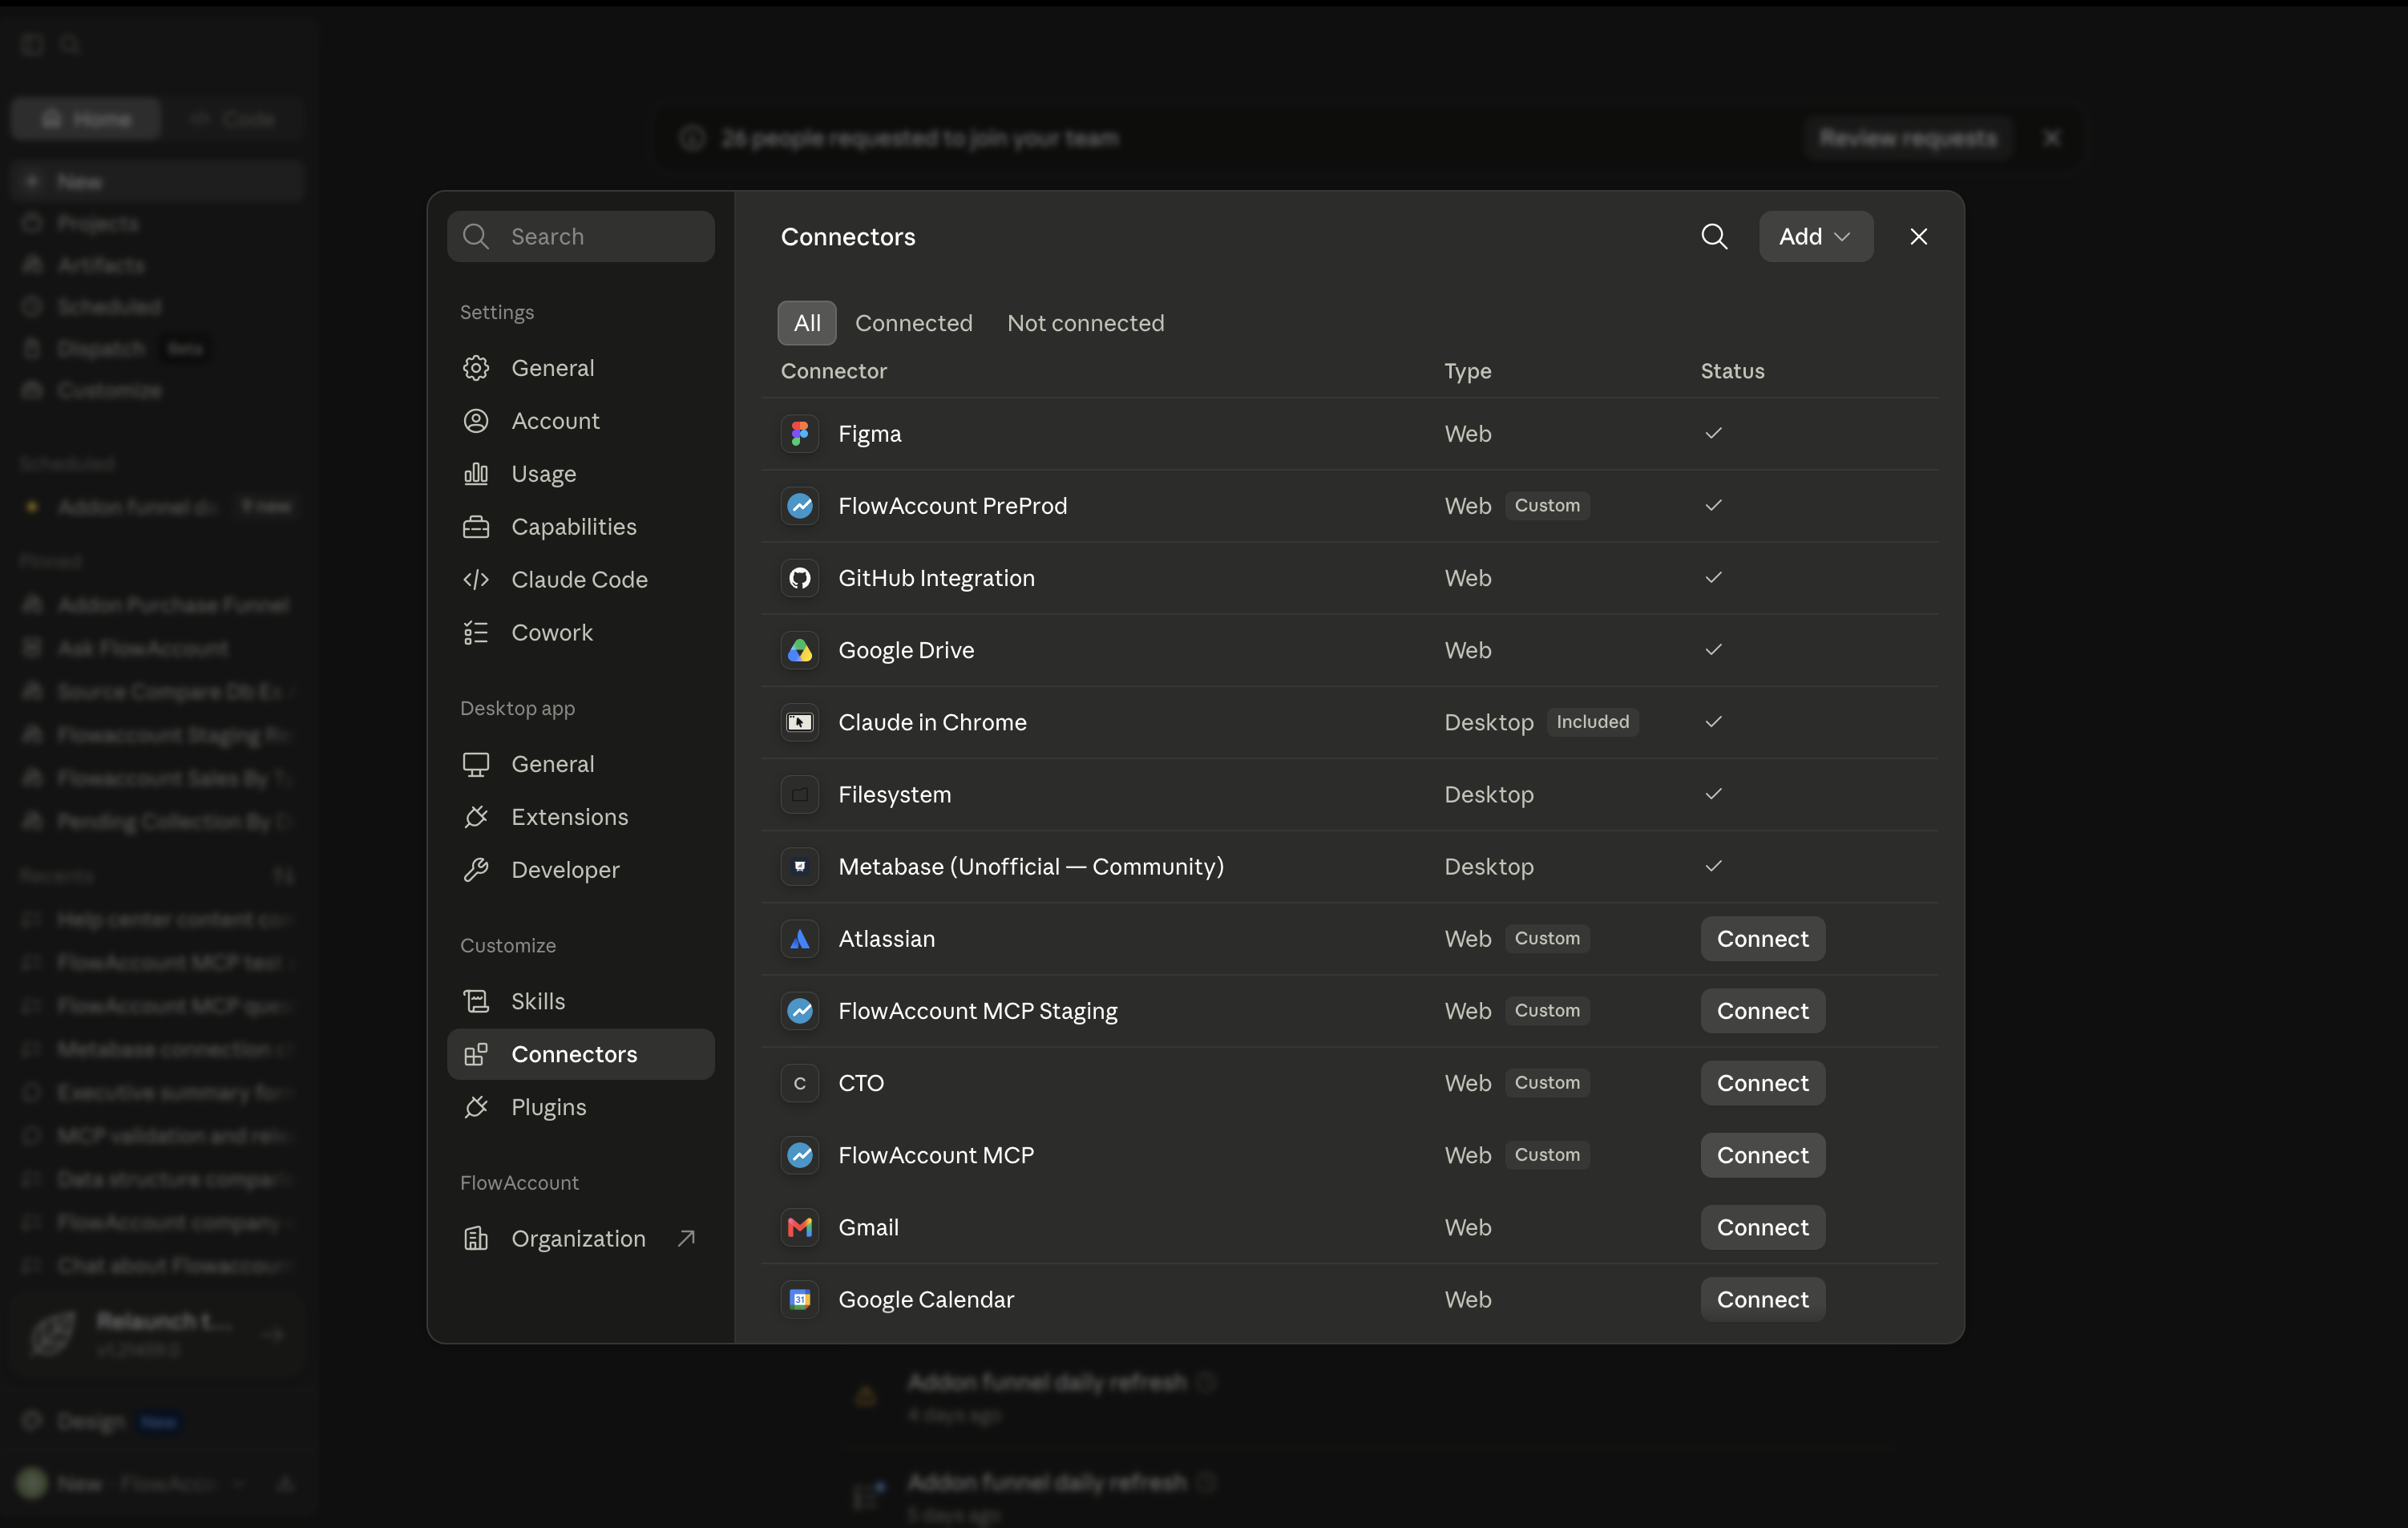Show All connectors tab
Image resolution: width=2408 pixels, height=1528 pixels.
pyautogui.click(x=806, y=323)
